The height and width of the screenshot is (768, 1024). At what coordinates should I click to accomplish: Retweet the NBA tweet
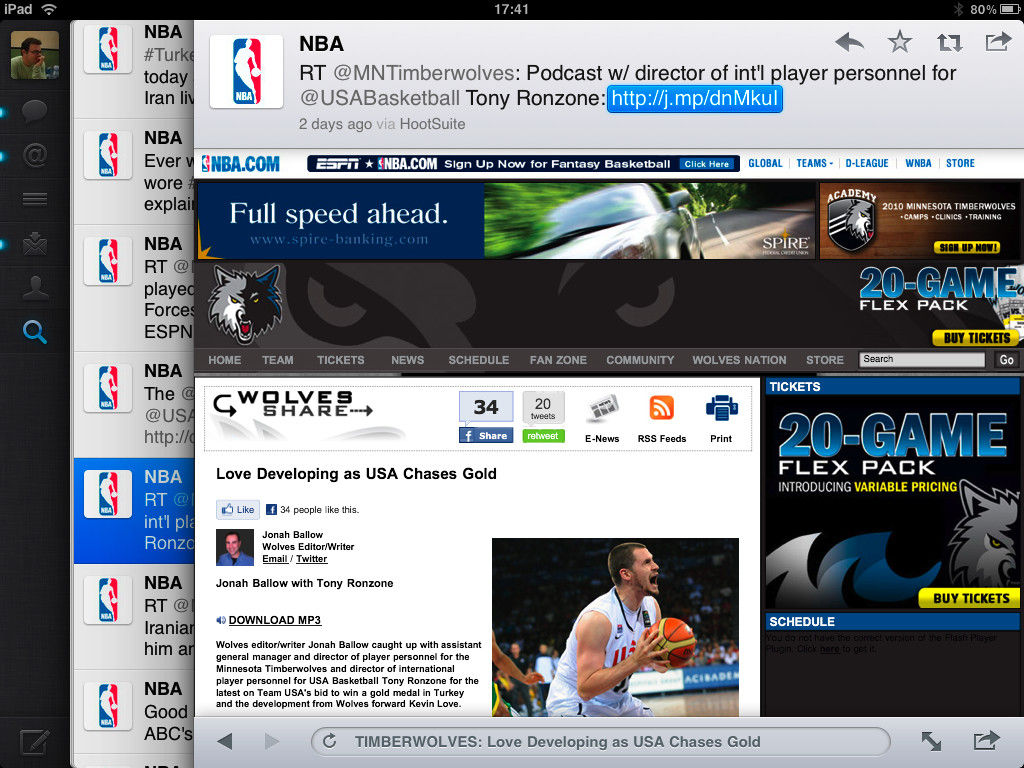[x=949, y=42]
